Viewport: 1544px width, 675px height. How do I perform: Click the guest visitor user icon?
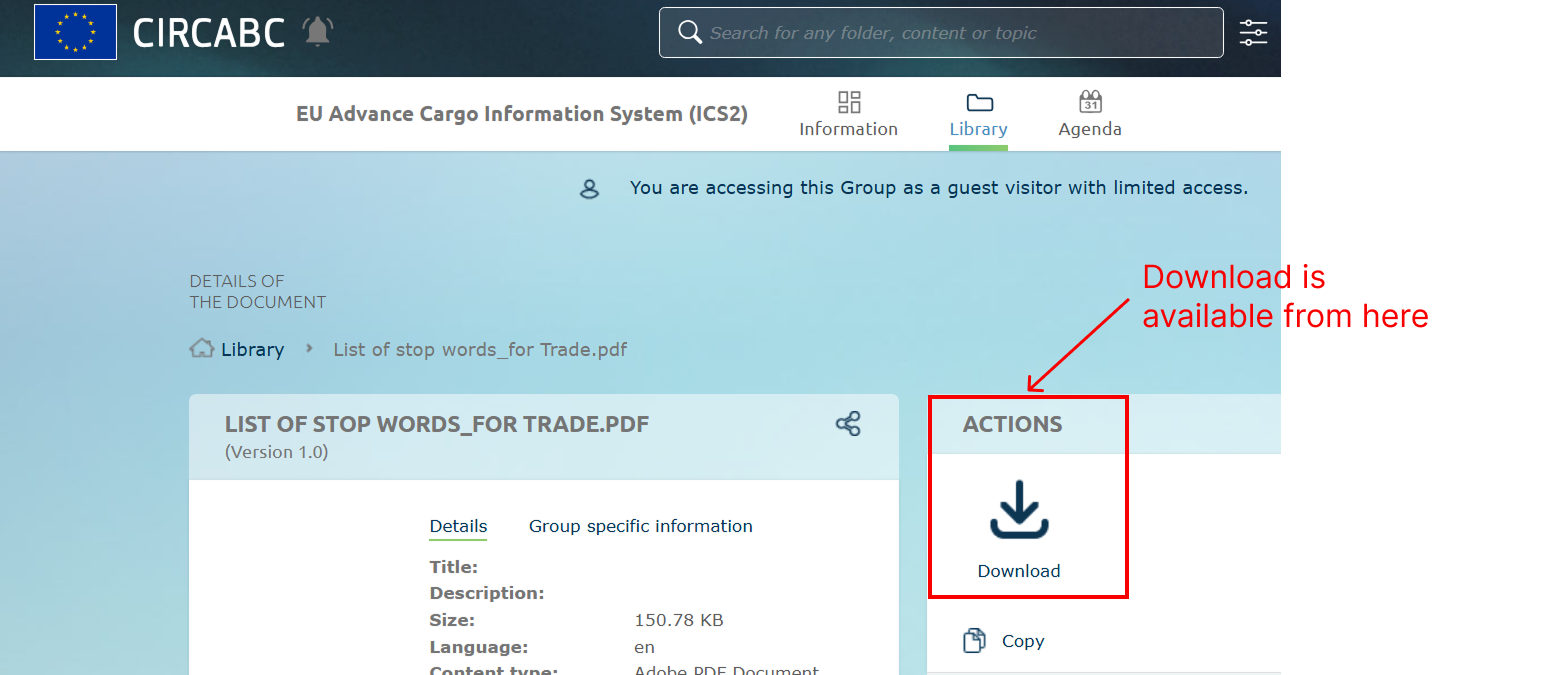[590, 189]
